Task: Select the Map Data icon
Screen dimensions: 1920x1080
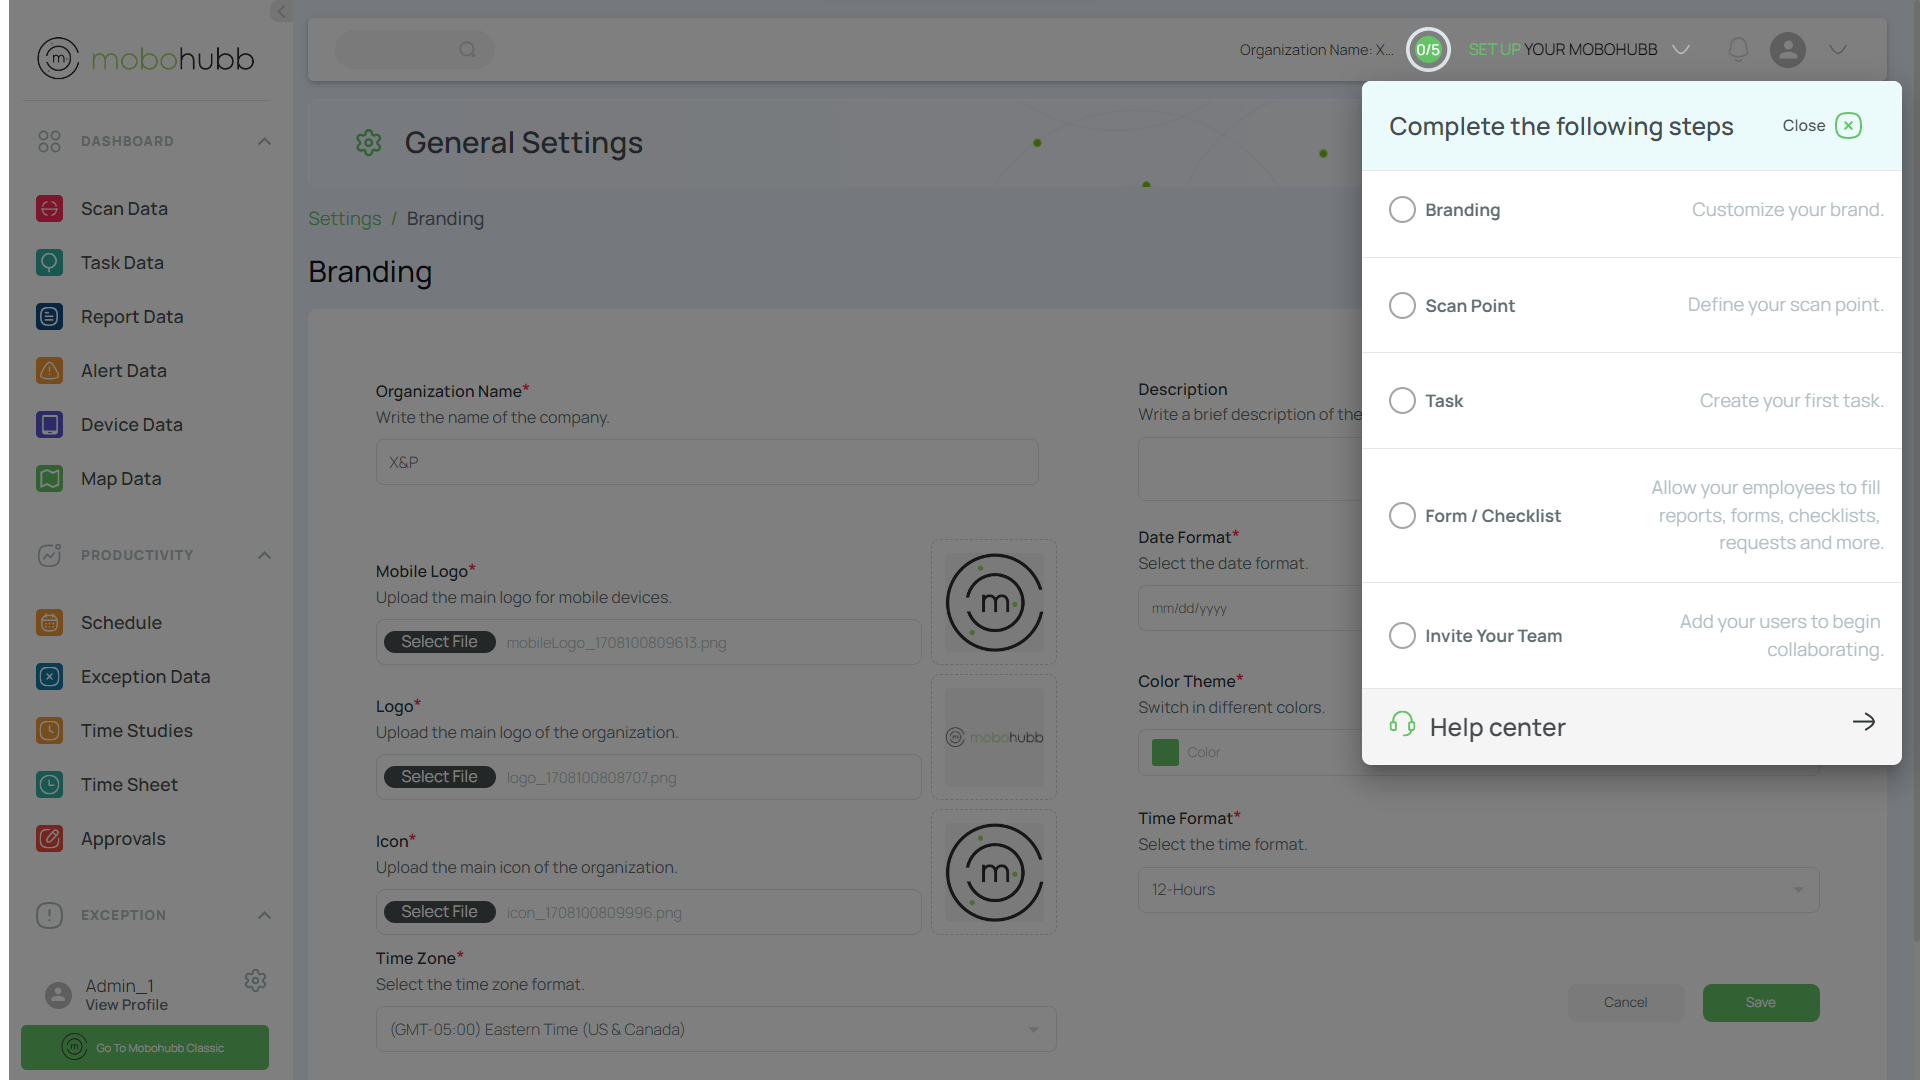Action: 50,478
